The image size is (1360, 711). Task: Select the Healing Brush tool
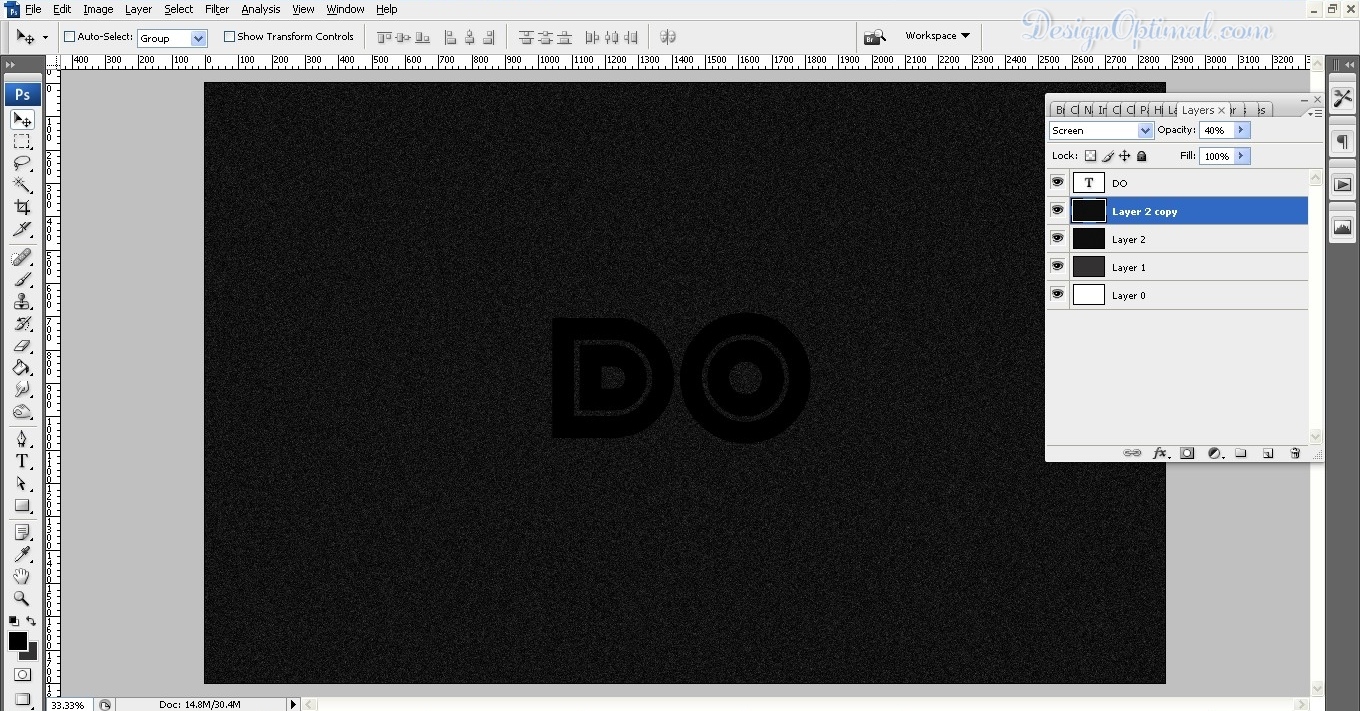tap(22, 258)
